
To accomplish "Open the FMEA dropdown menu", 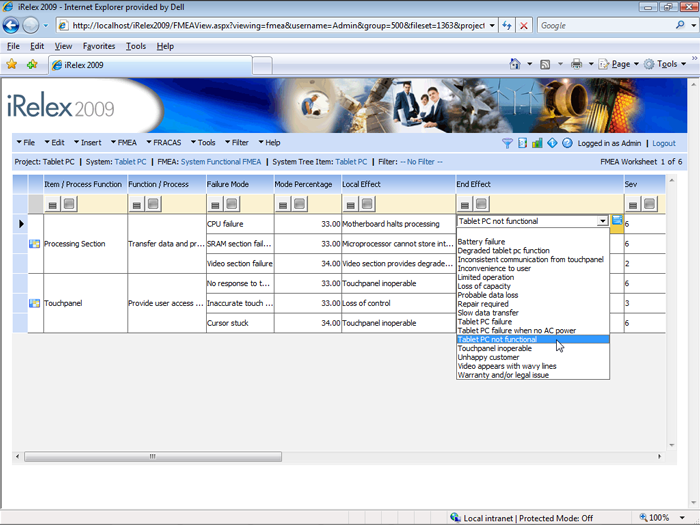I will (x=124, y=143).
